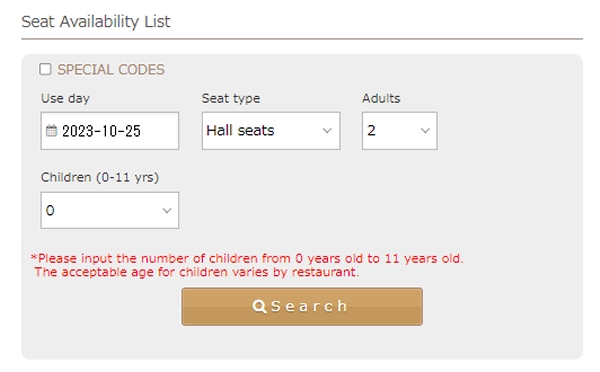Click the SPECIAL CODES label text
This screenshot has height=372, width=600.
pos(111,70)
